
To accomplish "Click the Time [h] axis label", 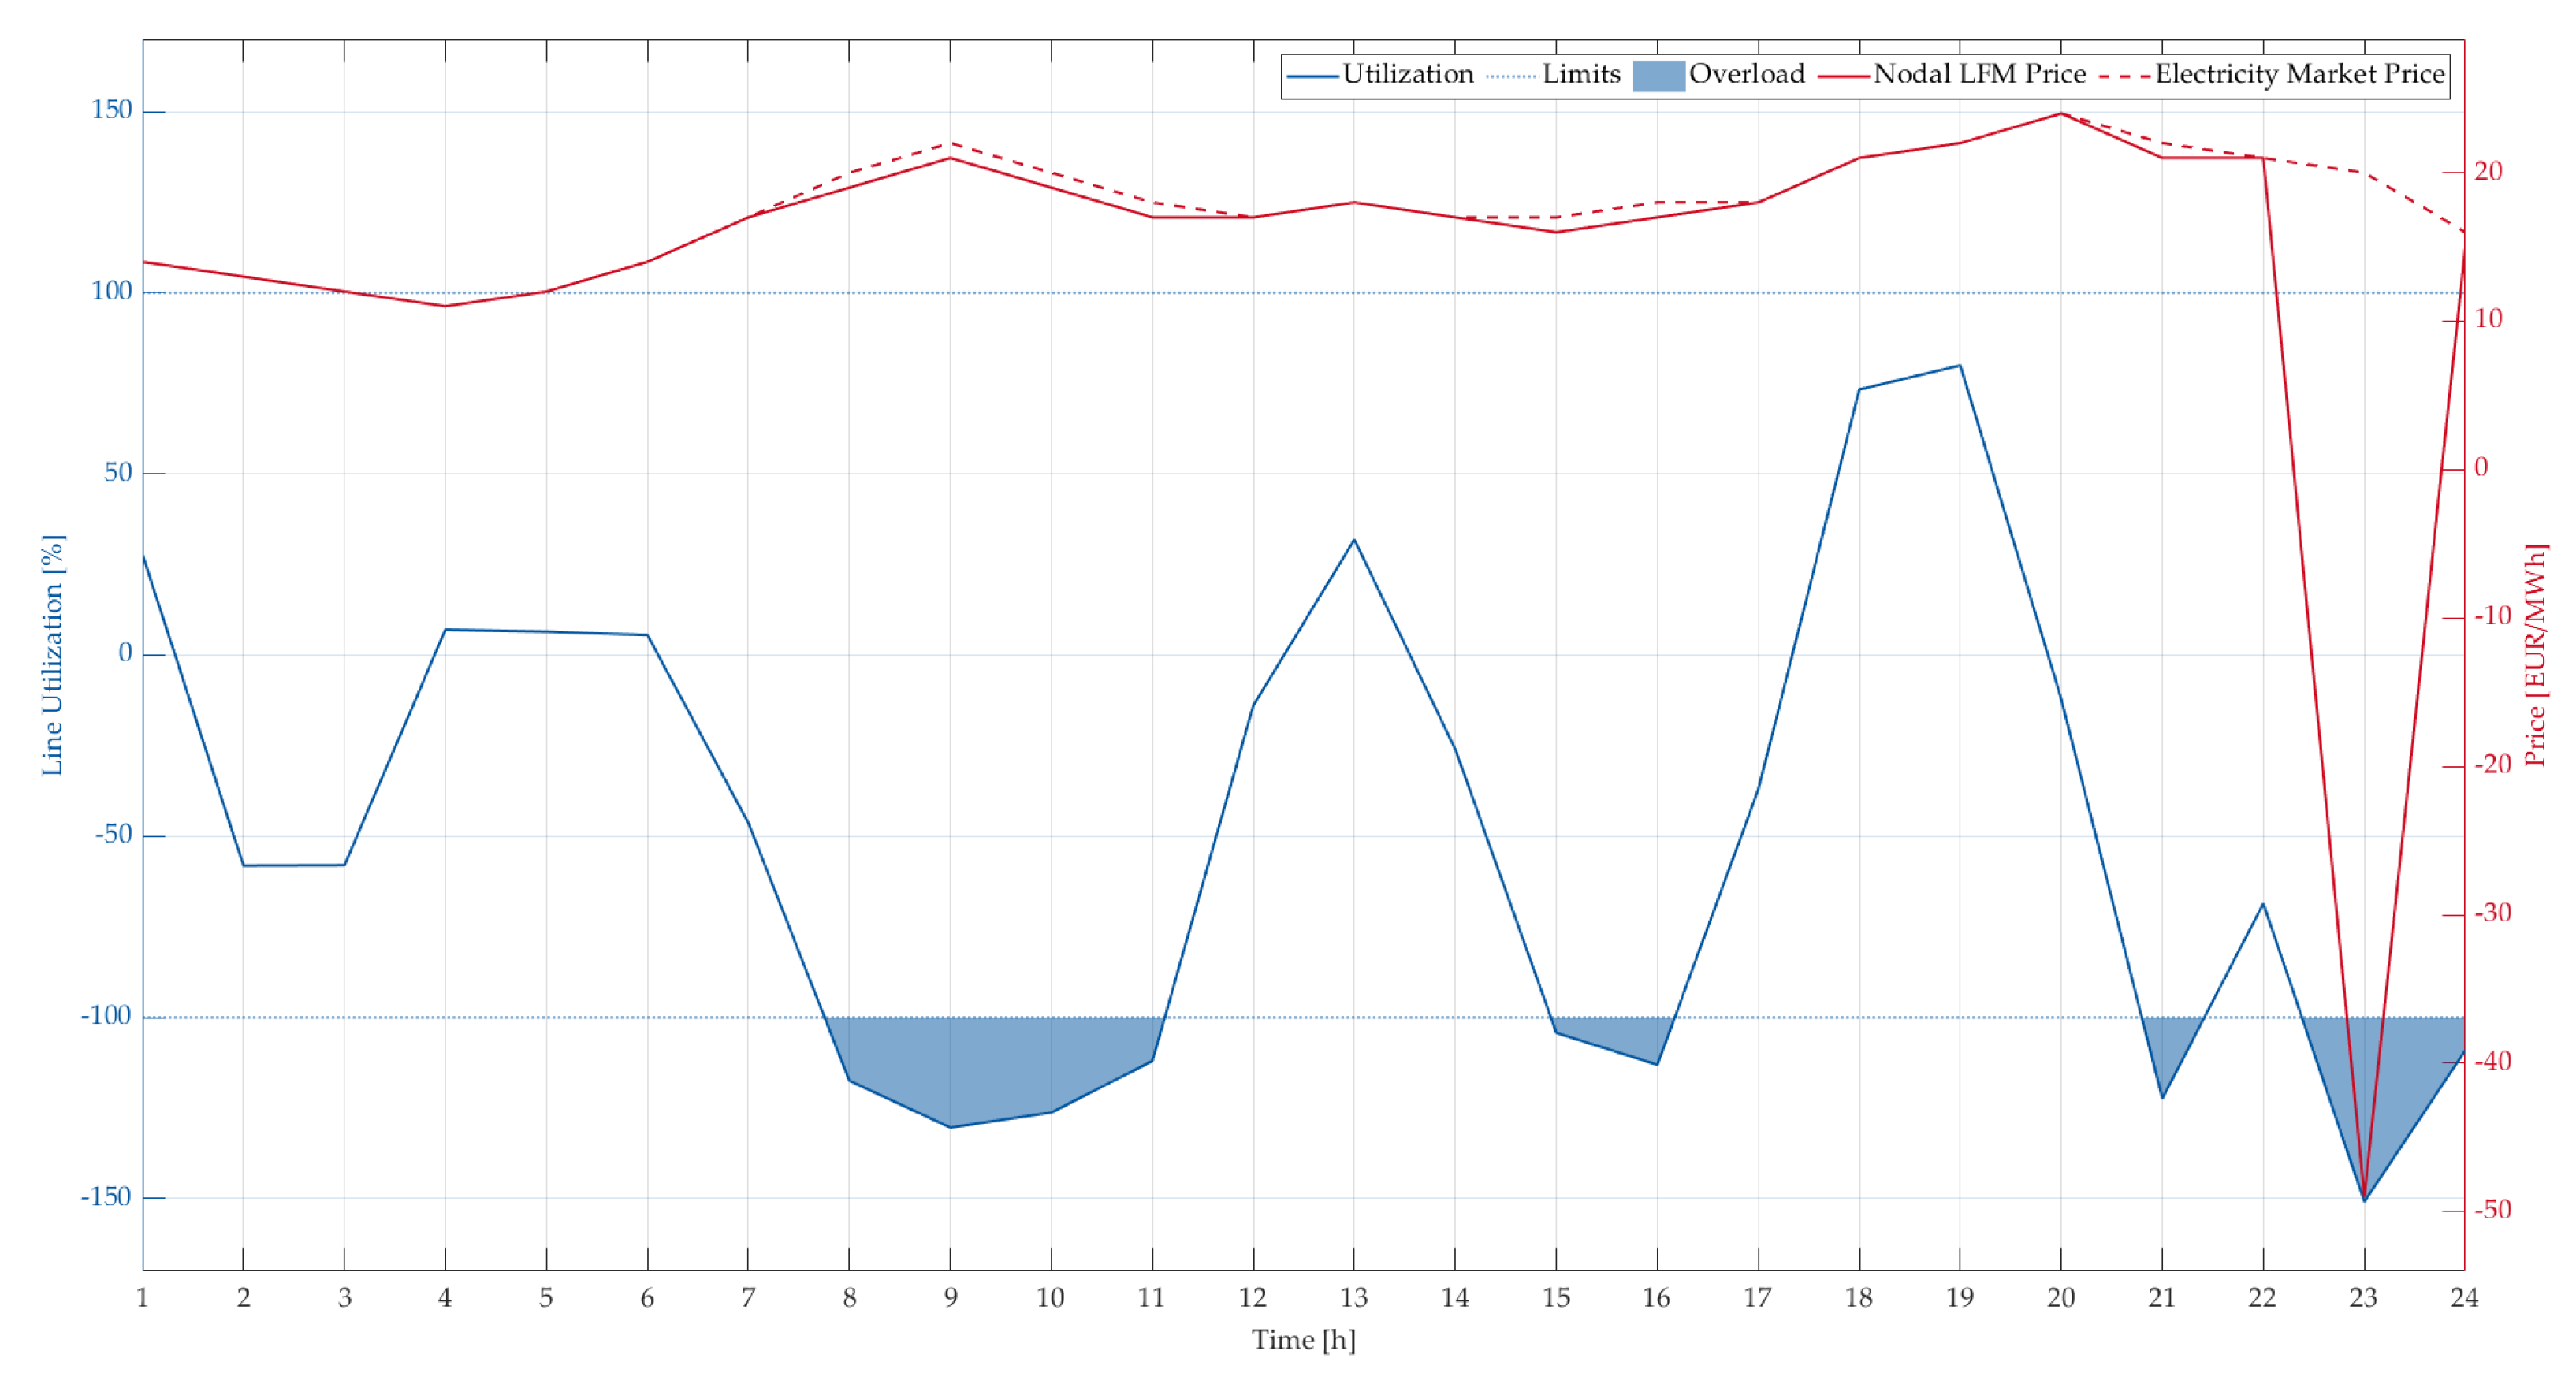I will click(1303, 1340).
